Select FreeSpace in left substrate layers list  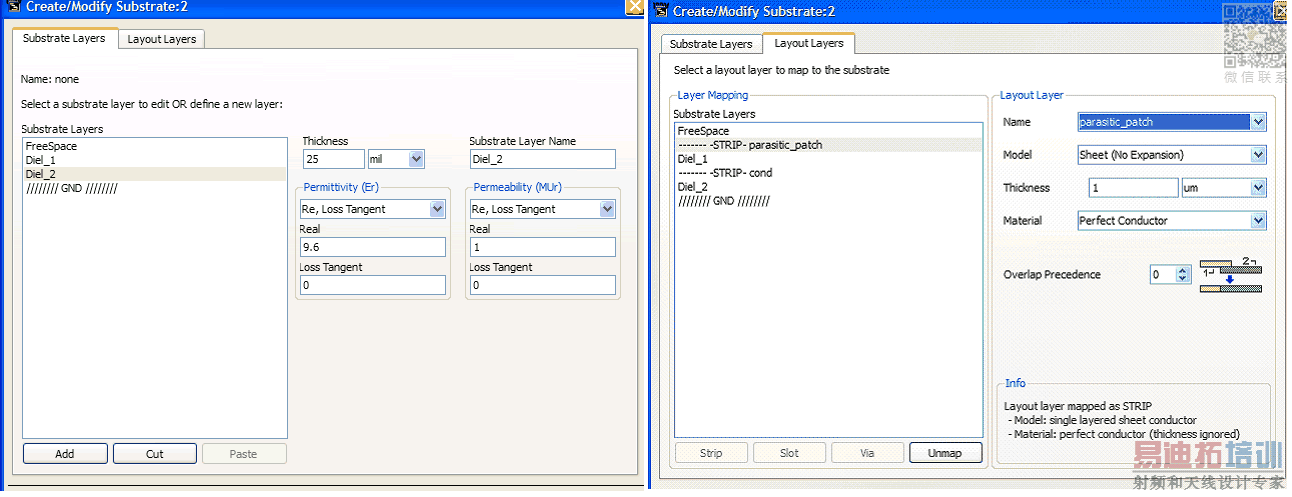pyautogui.click(x=154, y=146)
